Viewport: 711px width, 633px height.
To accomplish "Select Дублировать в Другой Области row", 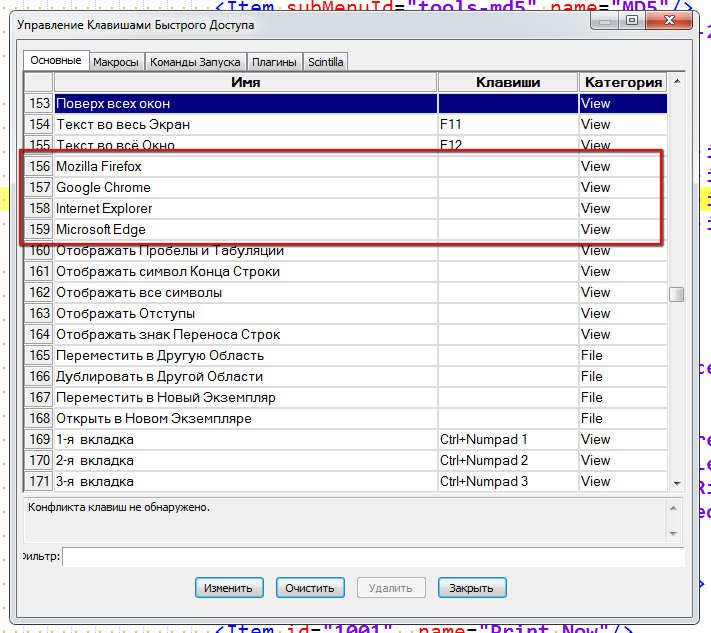I will (346, 376).
